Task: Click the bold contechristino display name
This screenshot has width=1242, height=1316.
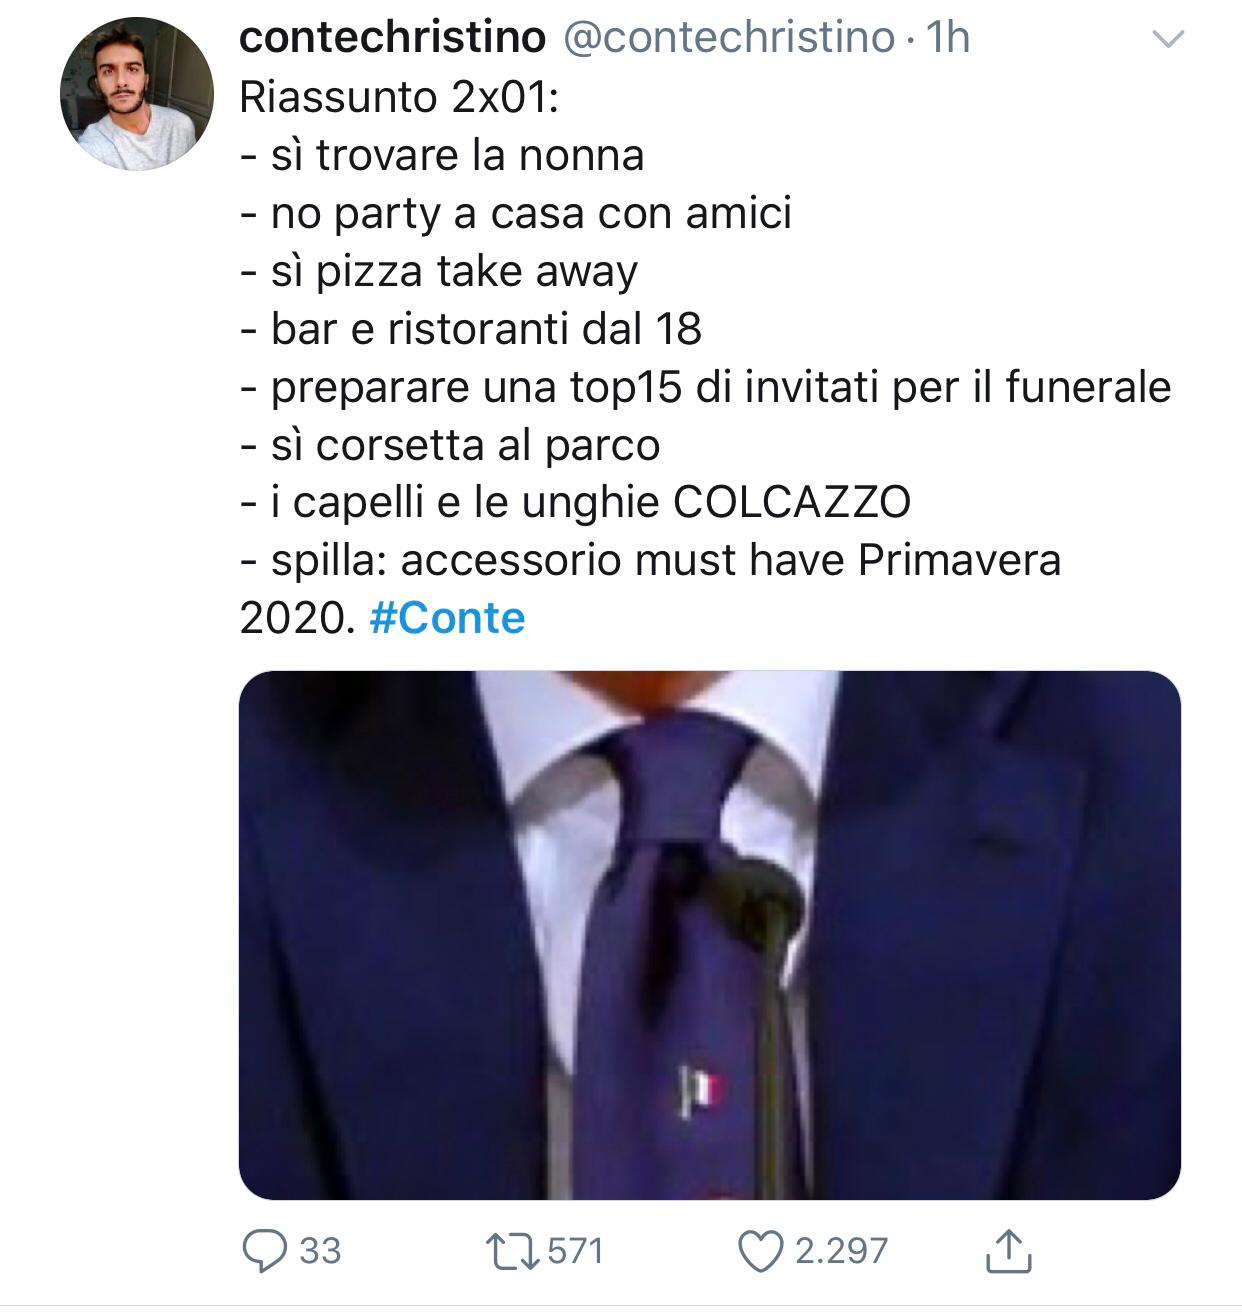Action: tap(393, 38)
